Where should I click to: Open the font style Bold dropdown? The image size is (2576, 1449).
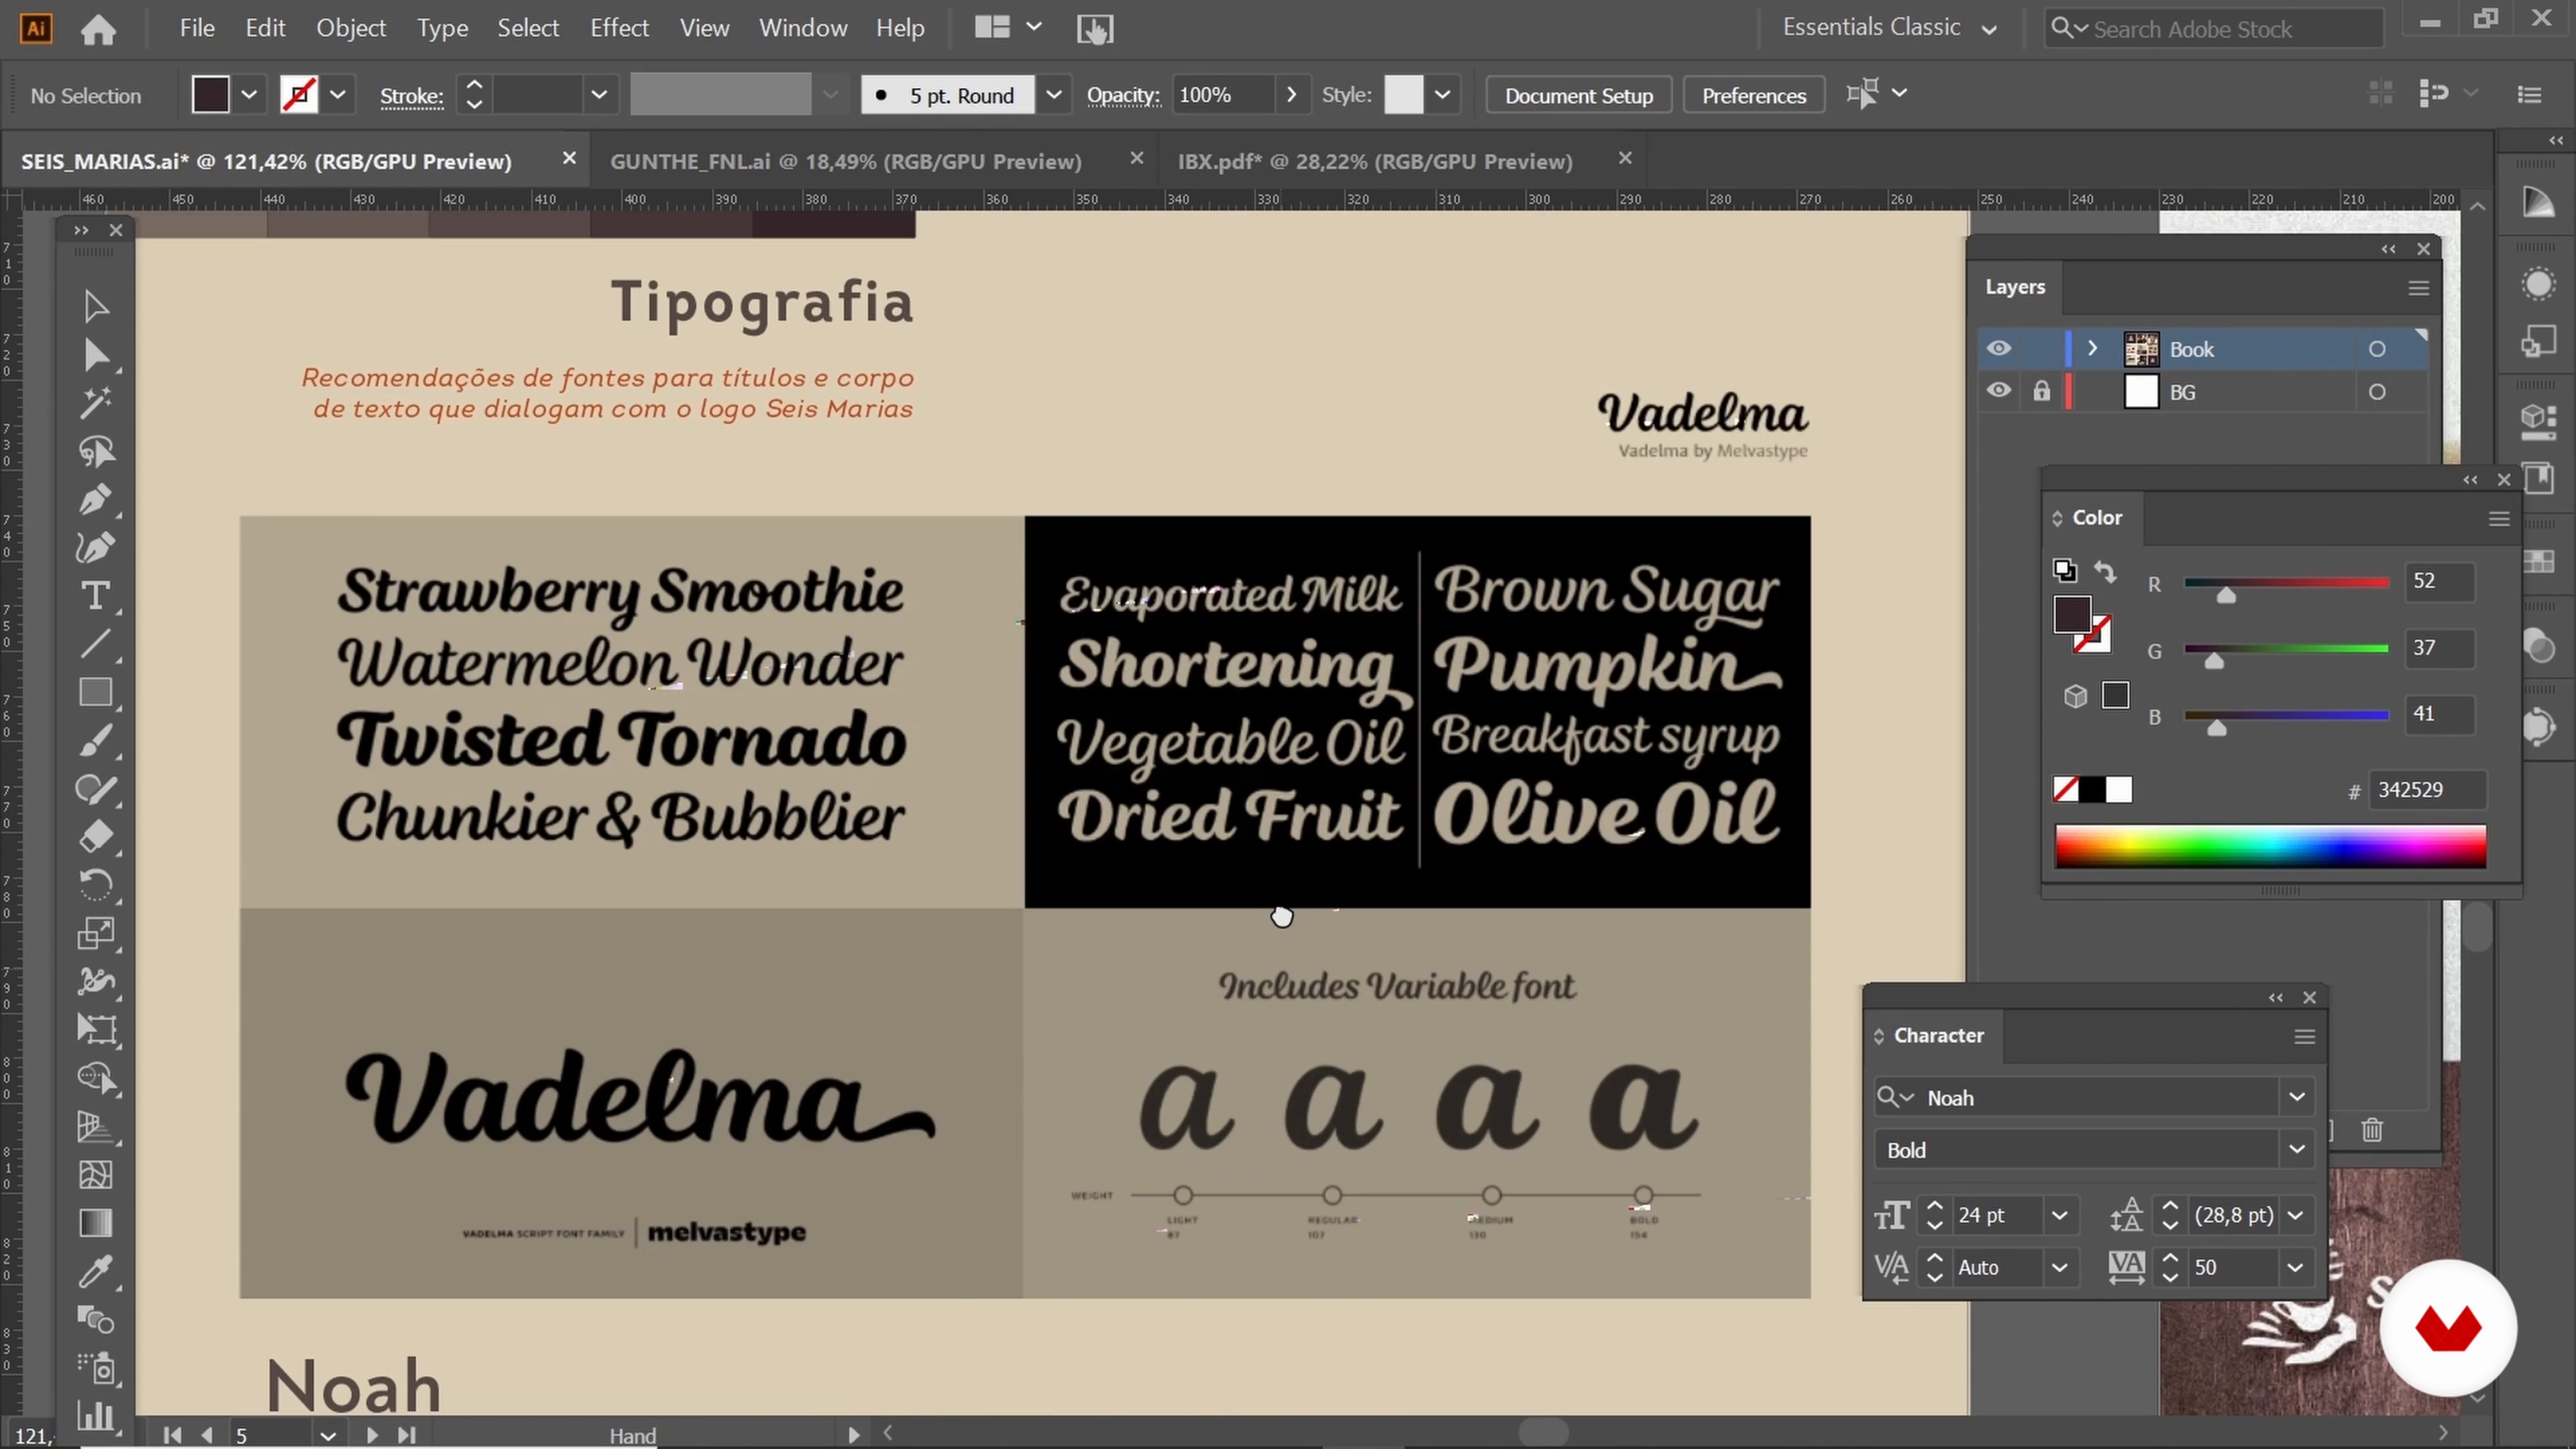coord(2297,1149)
